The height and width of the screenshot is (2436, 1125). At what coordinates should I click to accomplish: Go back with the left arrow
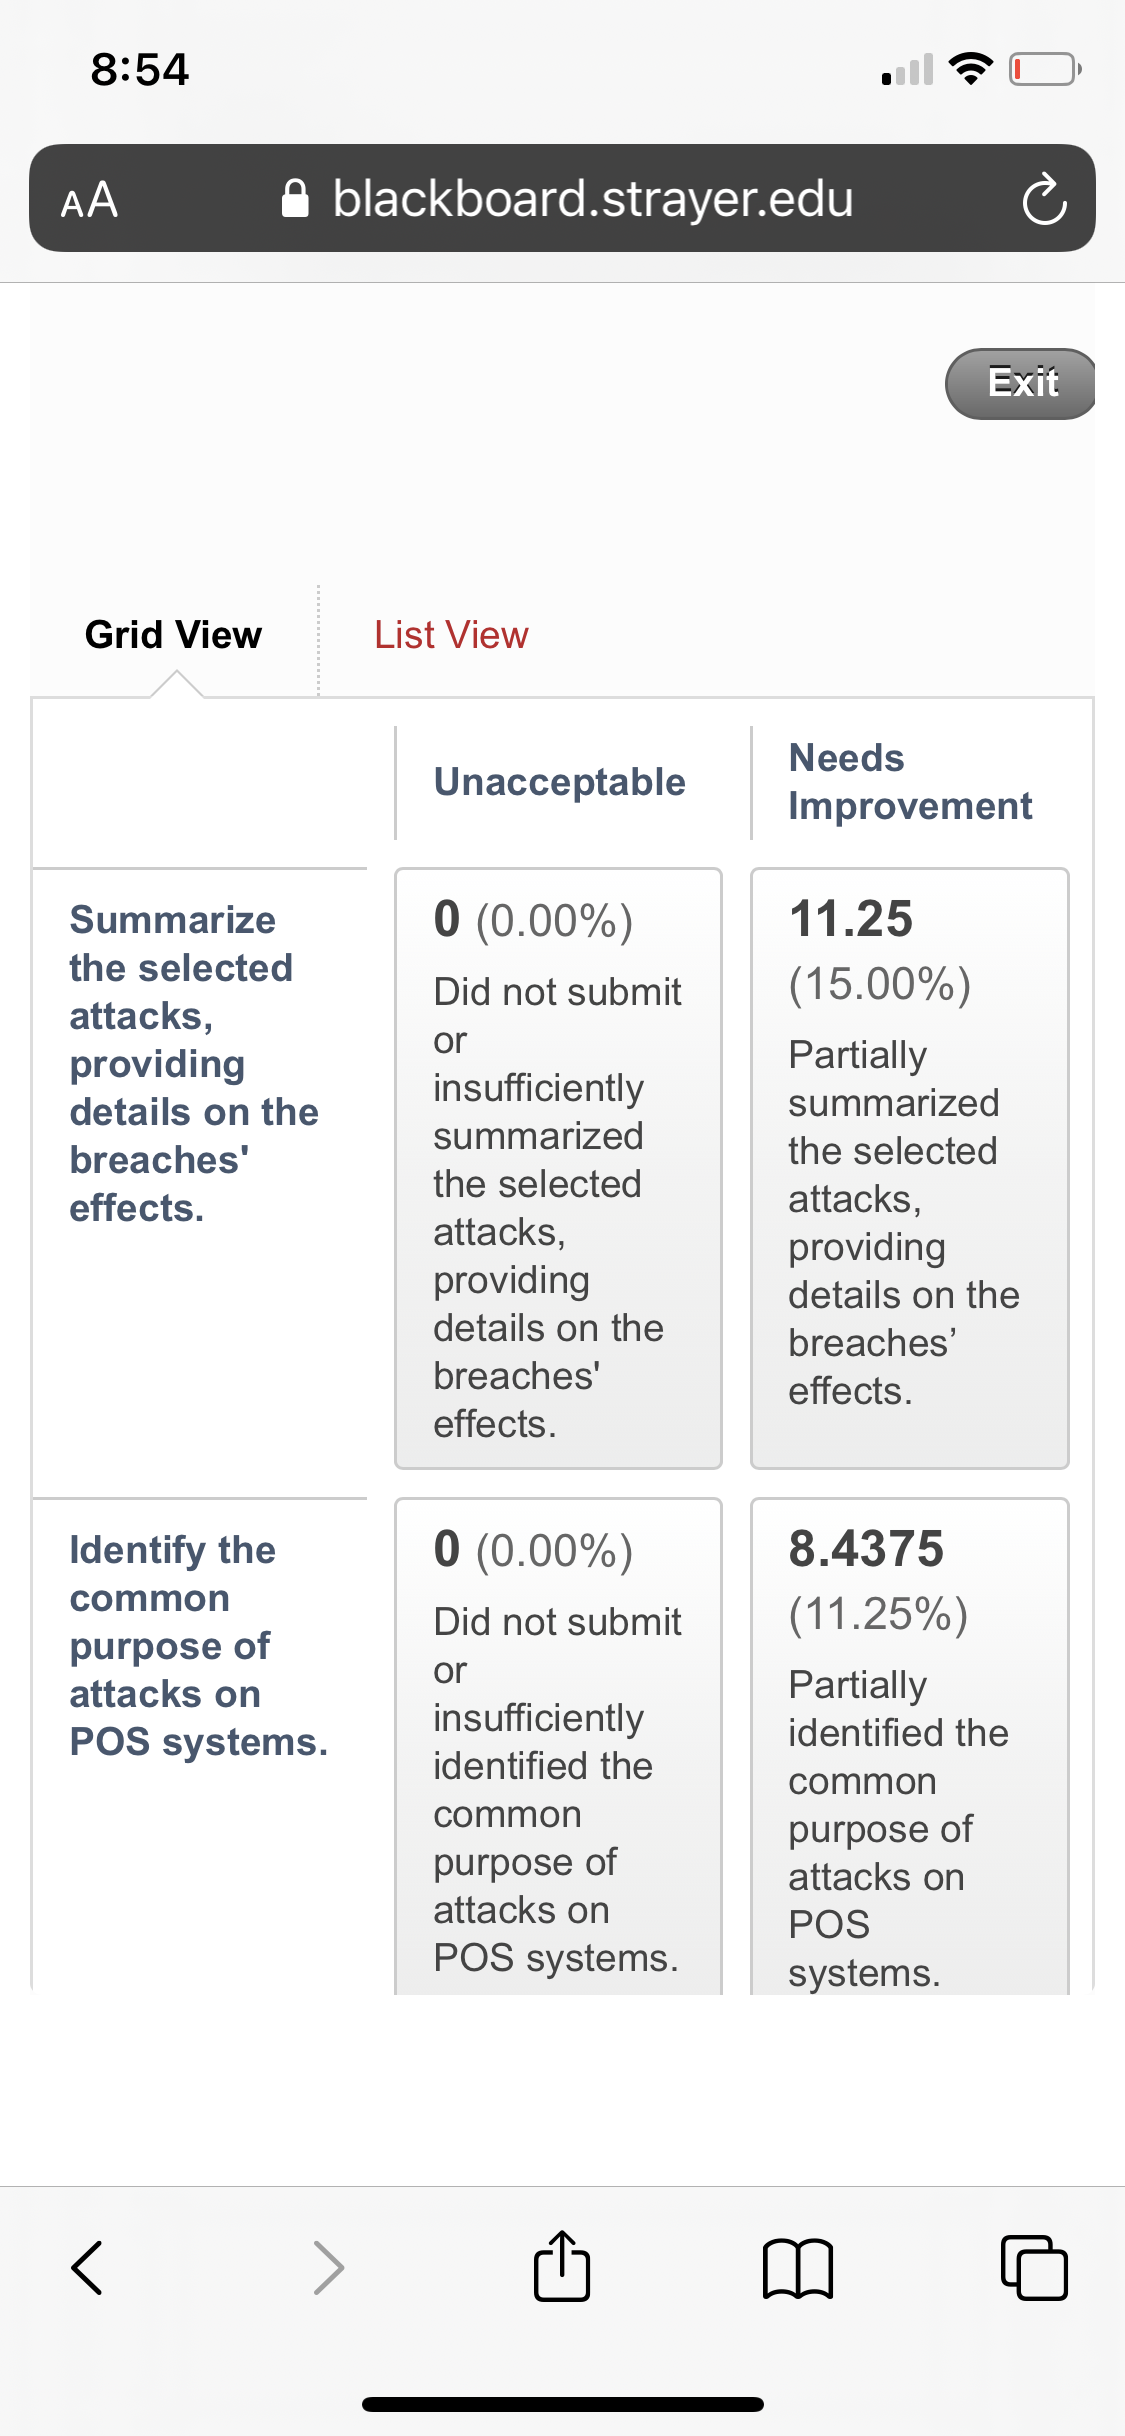(87, 2267)
